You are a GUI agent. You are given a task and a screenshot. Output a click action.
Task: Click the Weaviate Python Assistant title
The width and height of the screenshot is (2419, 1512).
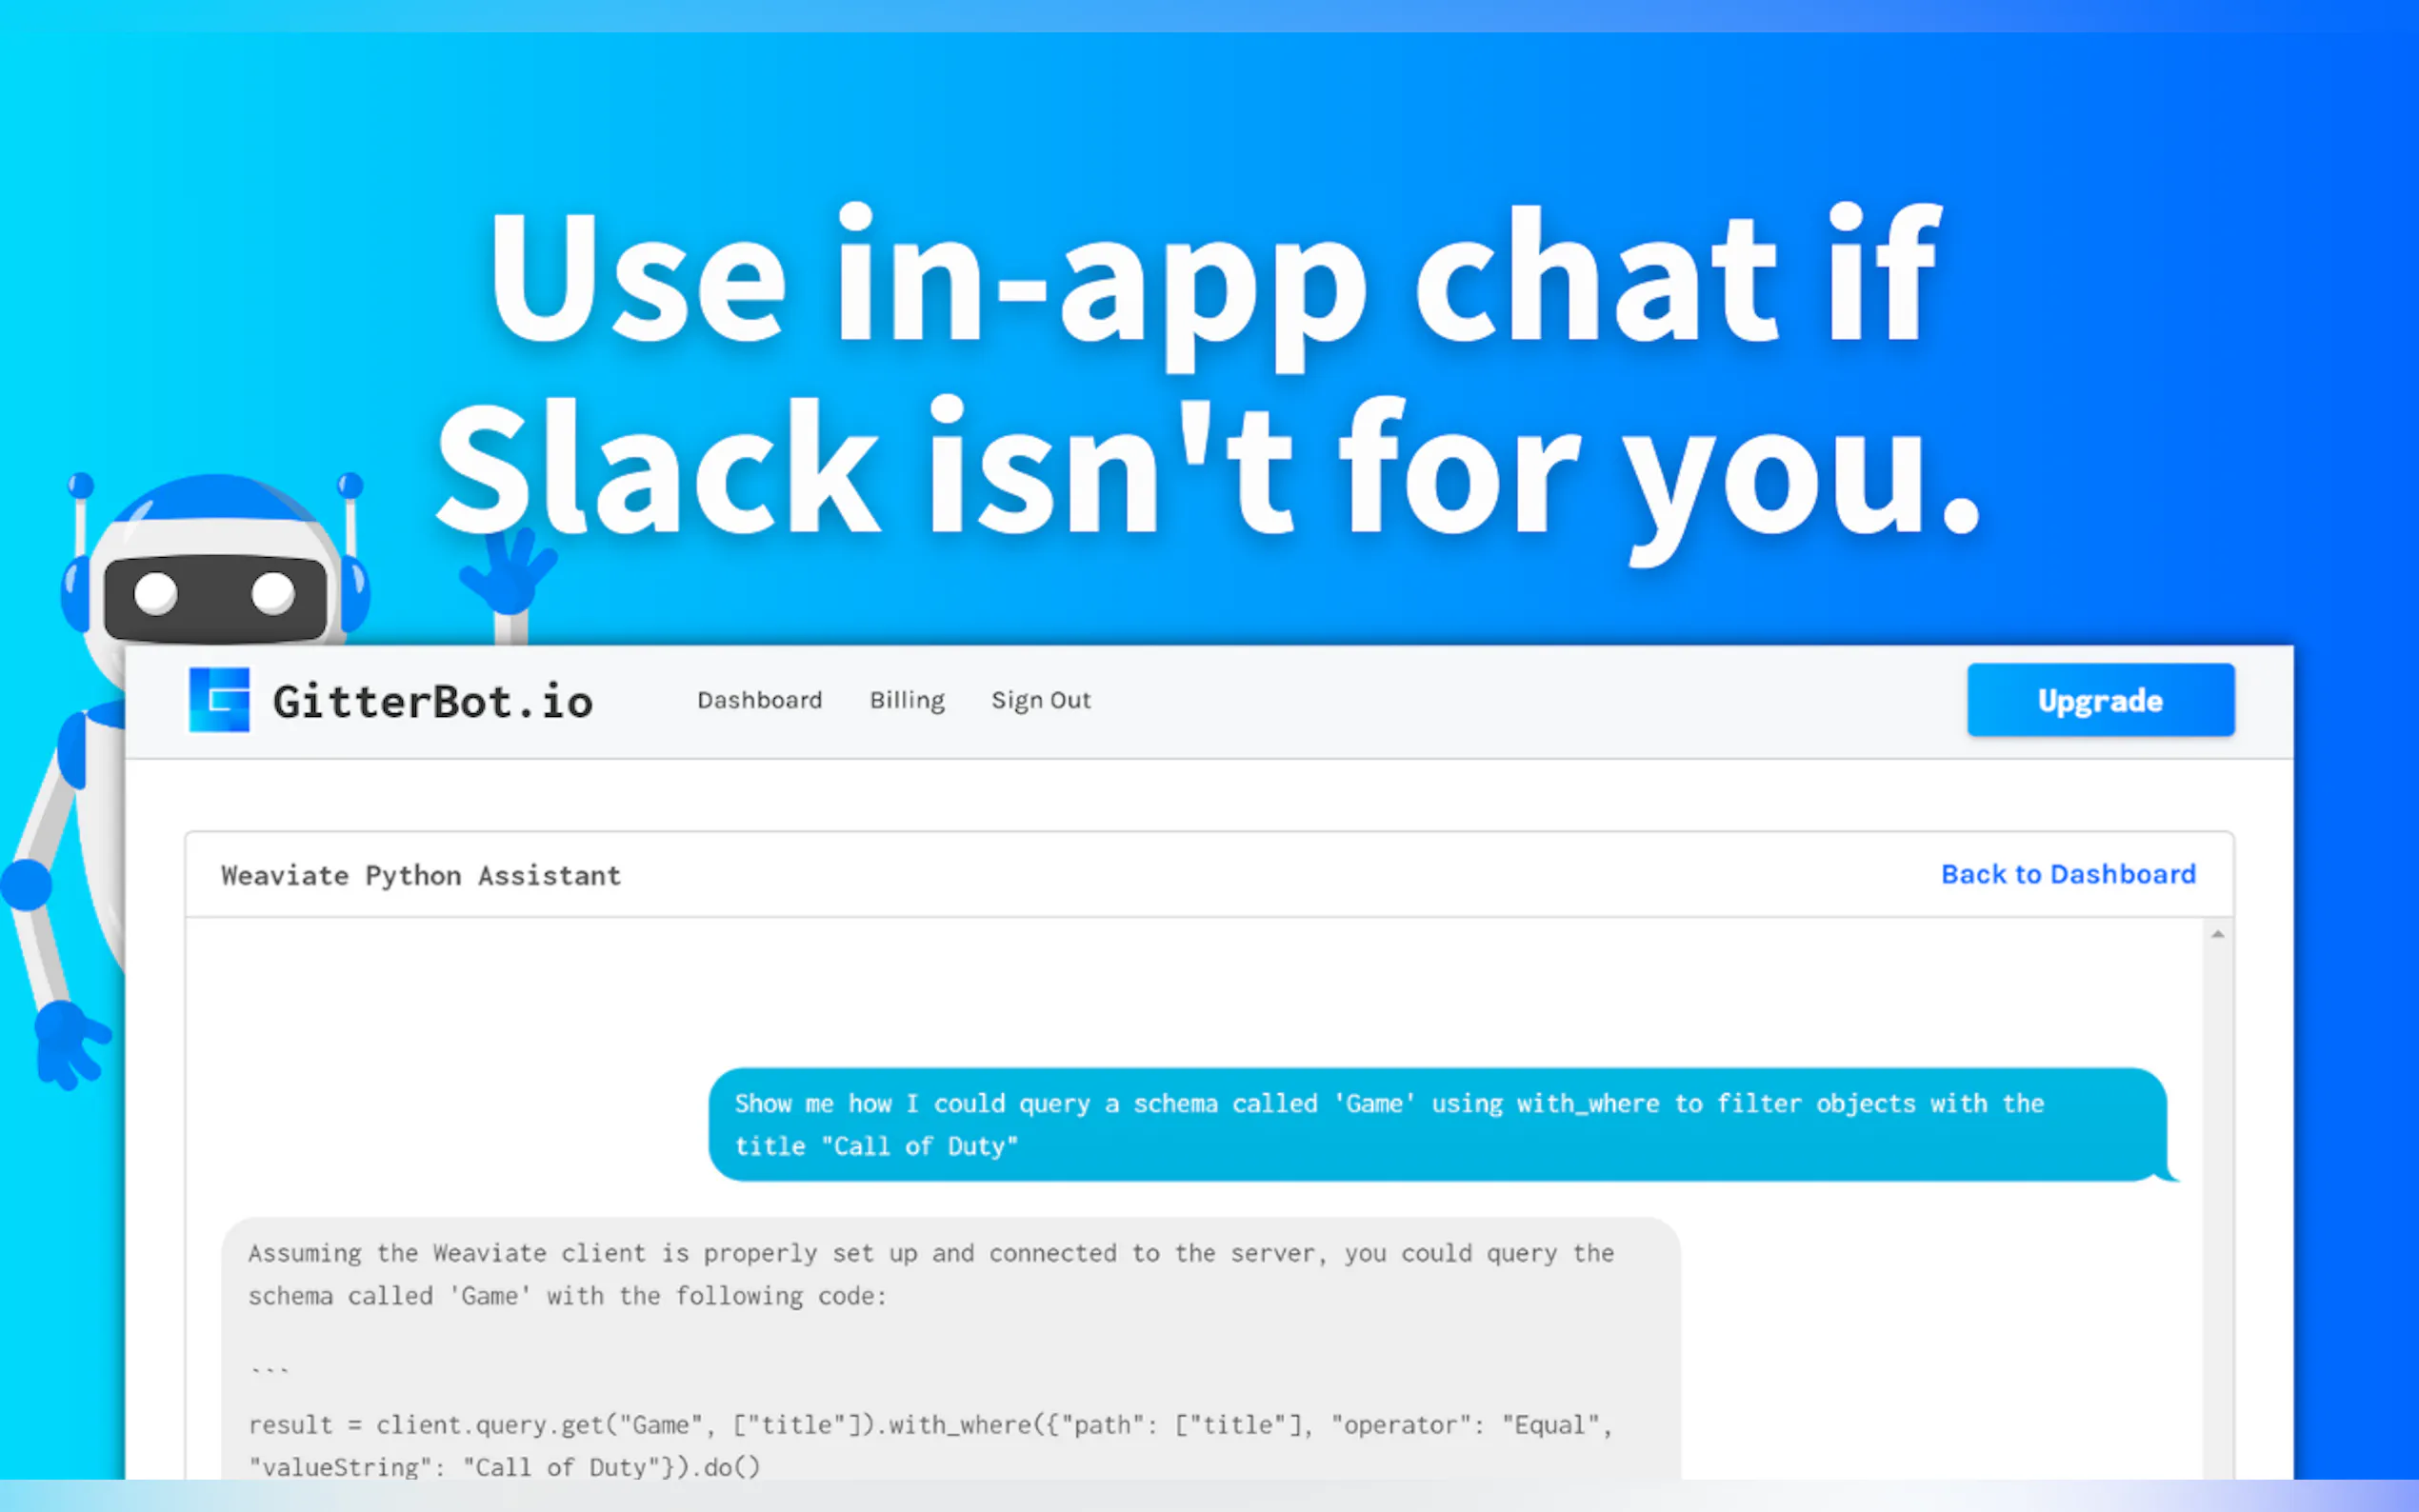(421, 875)
